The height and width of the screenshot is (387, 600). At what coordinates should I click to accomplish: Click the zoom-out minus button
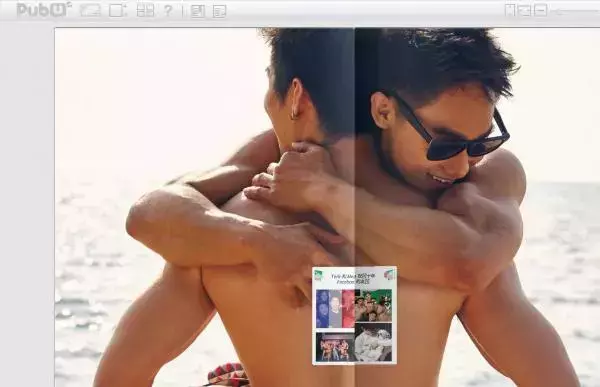[x=540, y=10]
